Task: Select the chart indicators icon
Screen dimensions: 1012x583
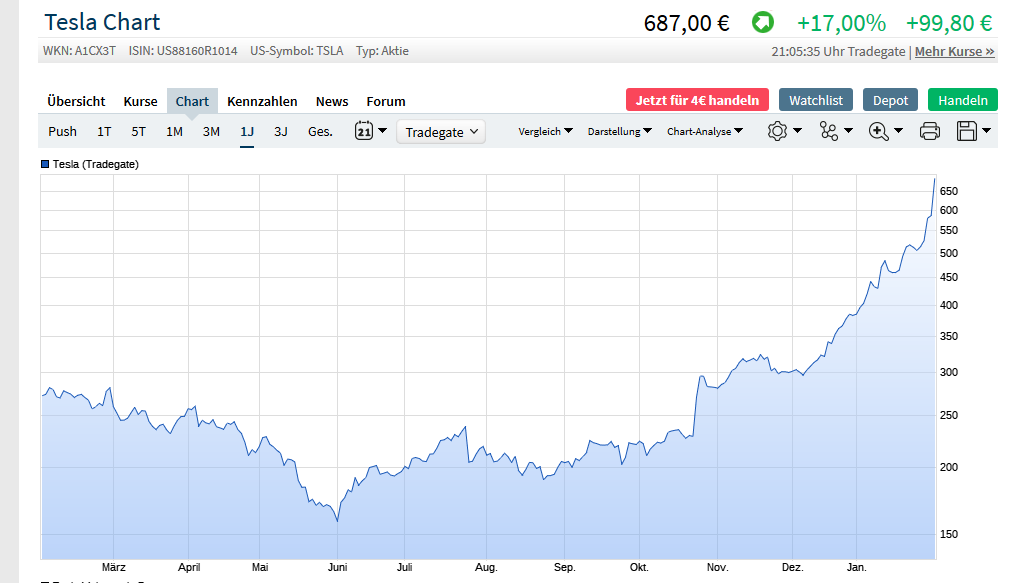Action: pos(830,130)
